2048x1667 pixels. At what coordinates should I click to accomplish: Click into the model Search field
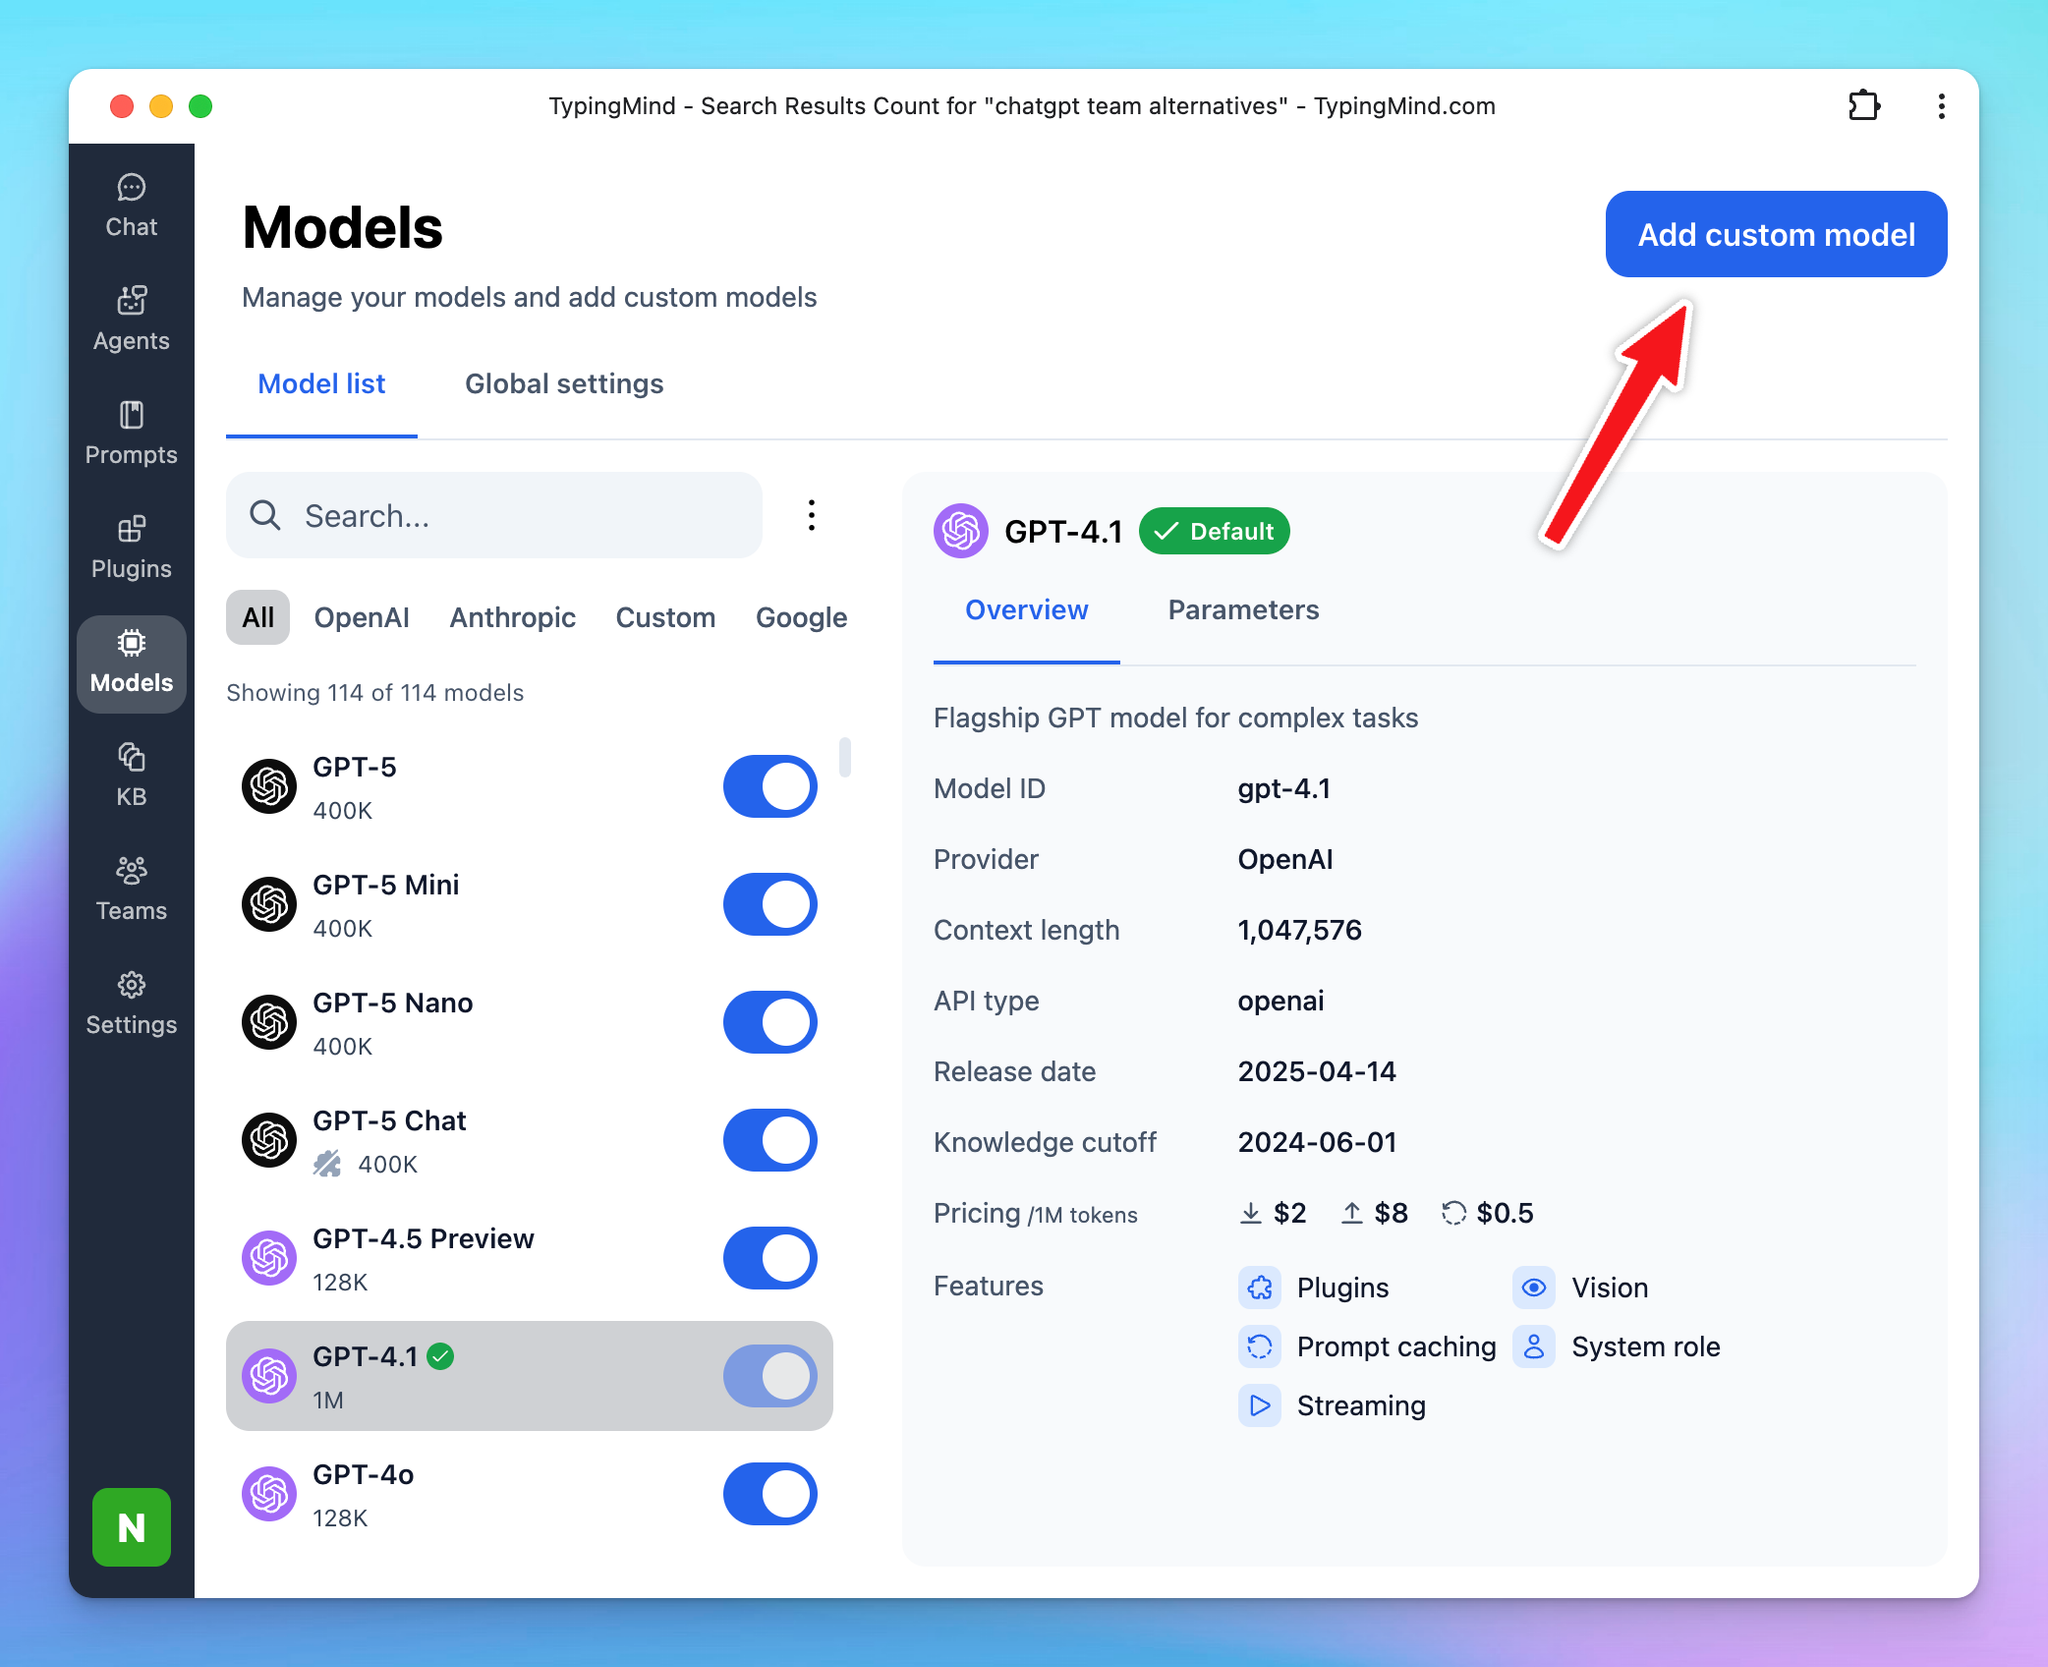(495, 515)
